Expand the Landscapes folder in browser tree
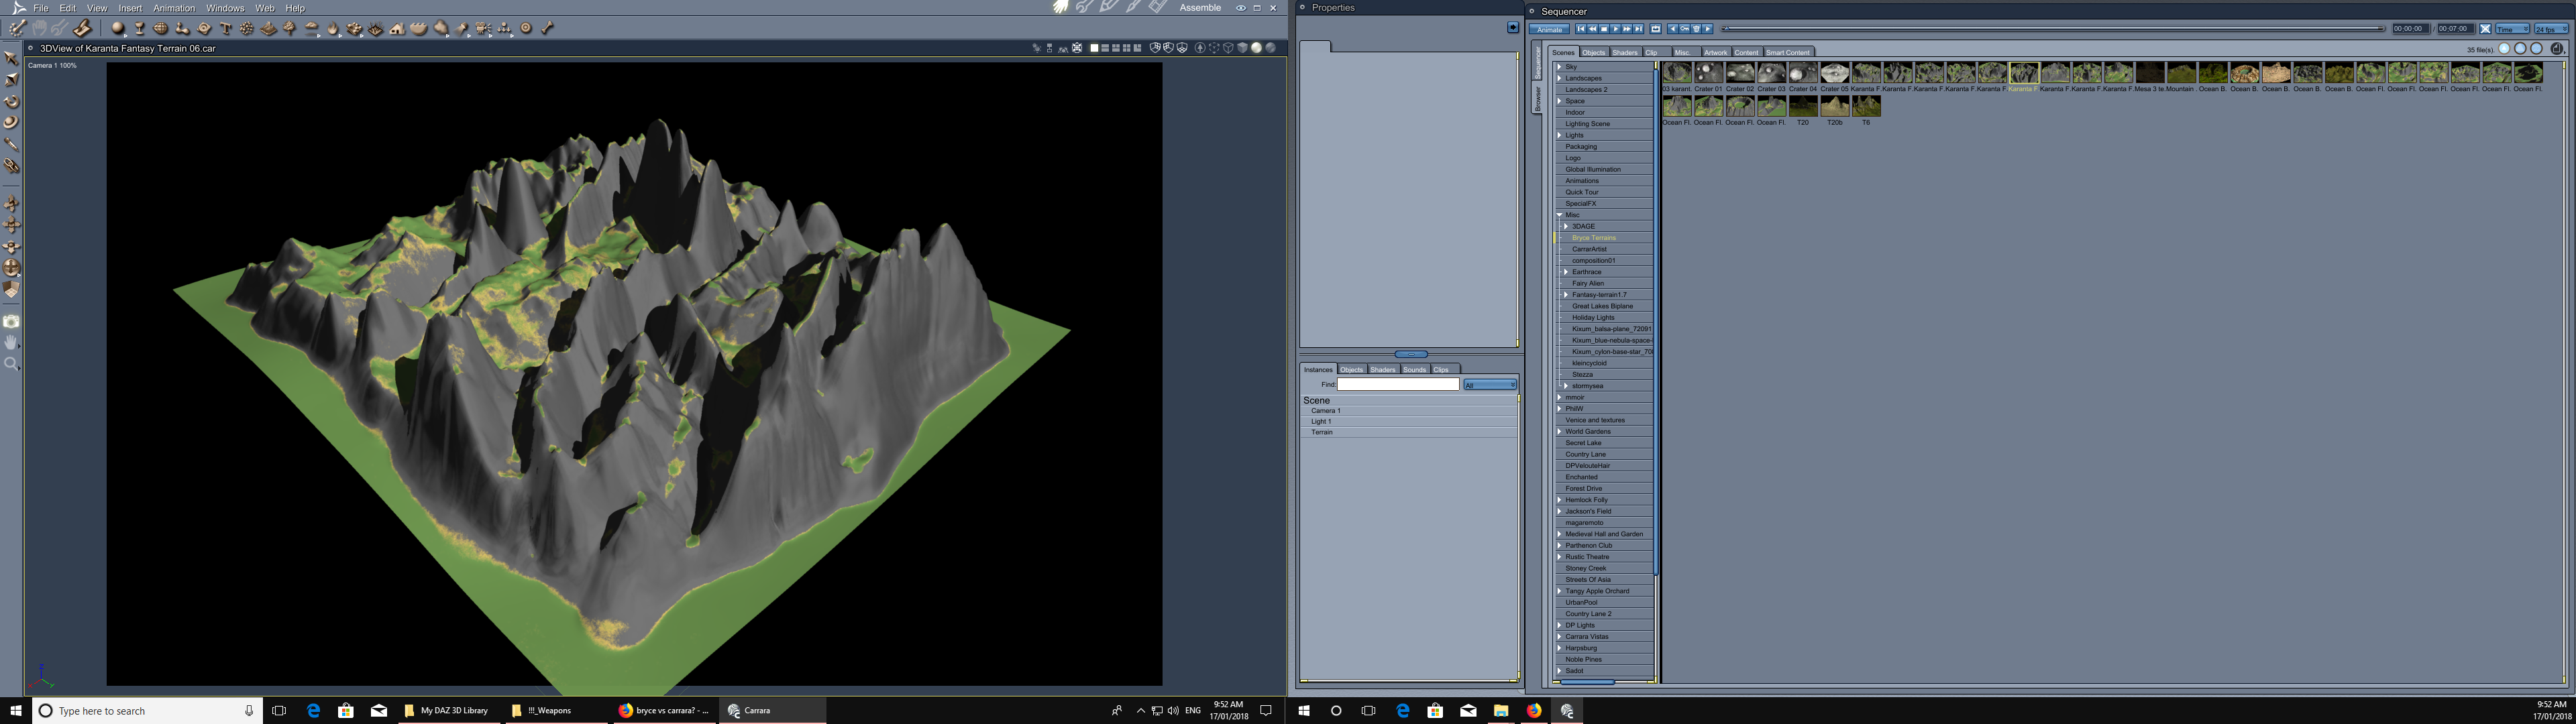Viewport: 2576px width, 724px height. coord(1559,78)
